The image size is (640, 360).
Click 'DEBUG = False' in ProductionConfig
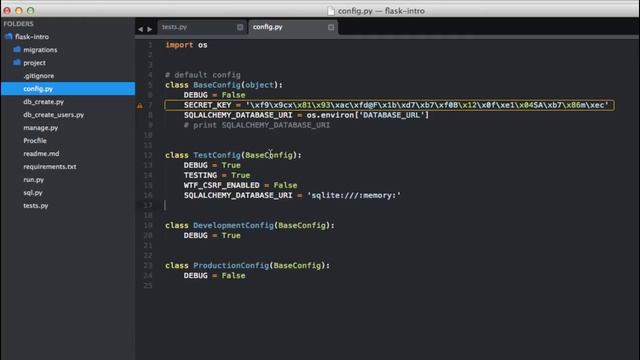click(214, 276)
